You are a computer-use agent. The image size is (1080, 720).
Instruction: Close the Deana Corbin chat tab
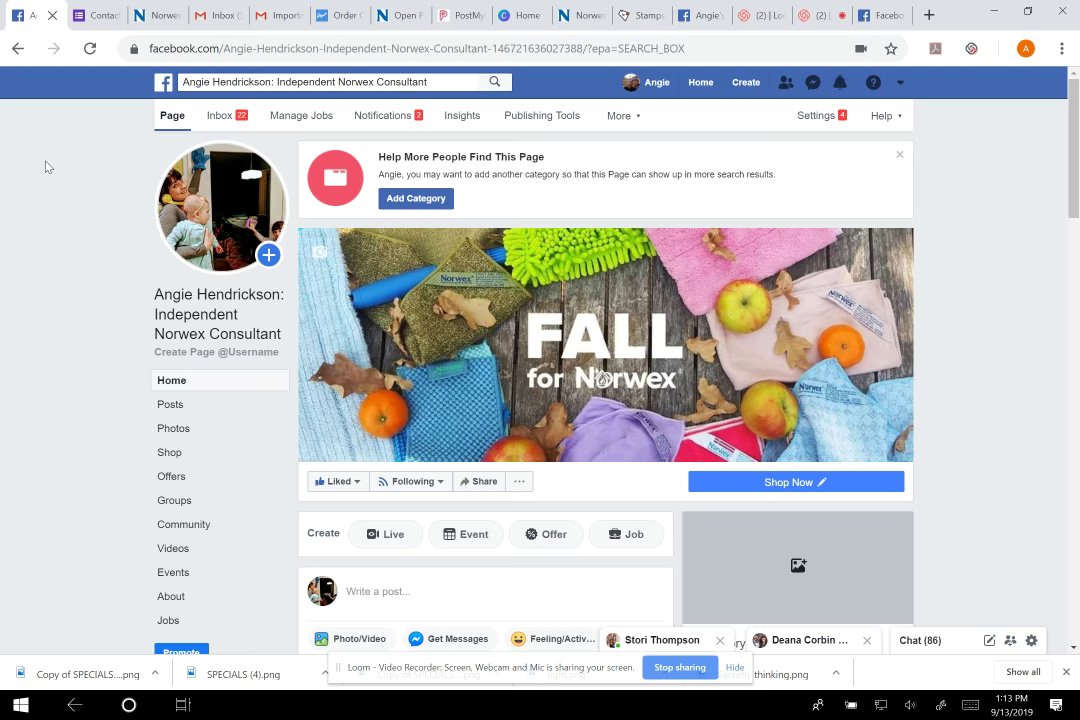pos(867,641)
